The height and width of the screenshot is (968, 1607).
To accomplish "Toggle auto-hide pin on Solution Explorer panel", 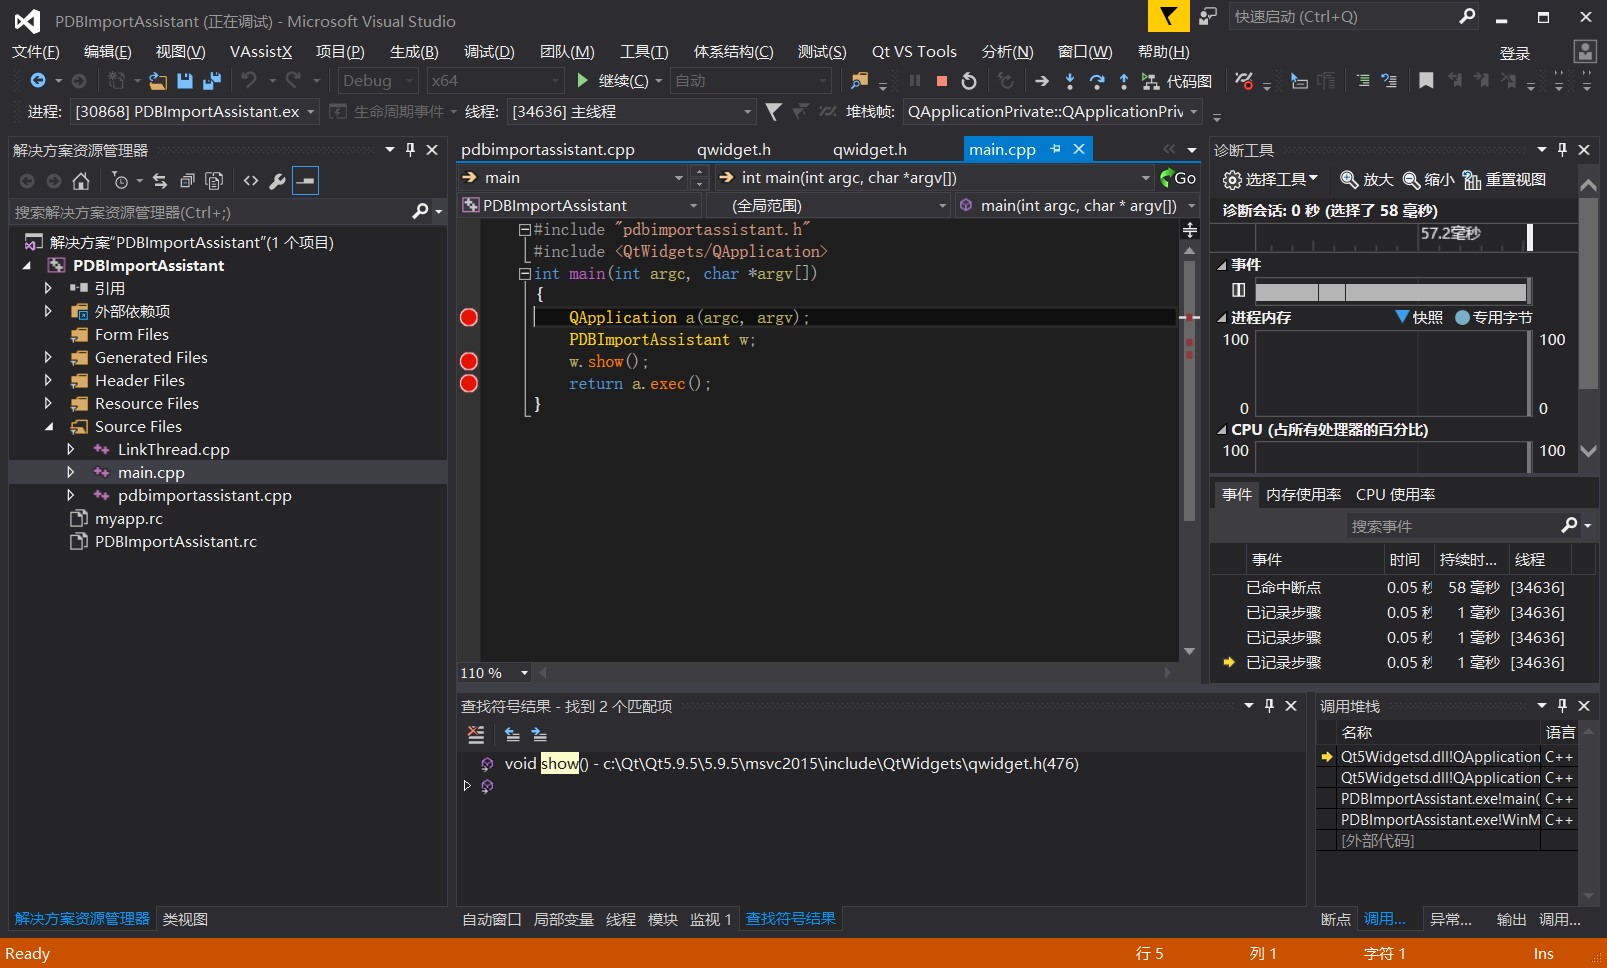I will (410, 149).
